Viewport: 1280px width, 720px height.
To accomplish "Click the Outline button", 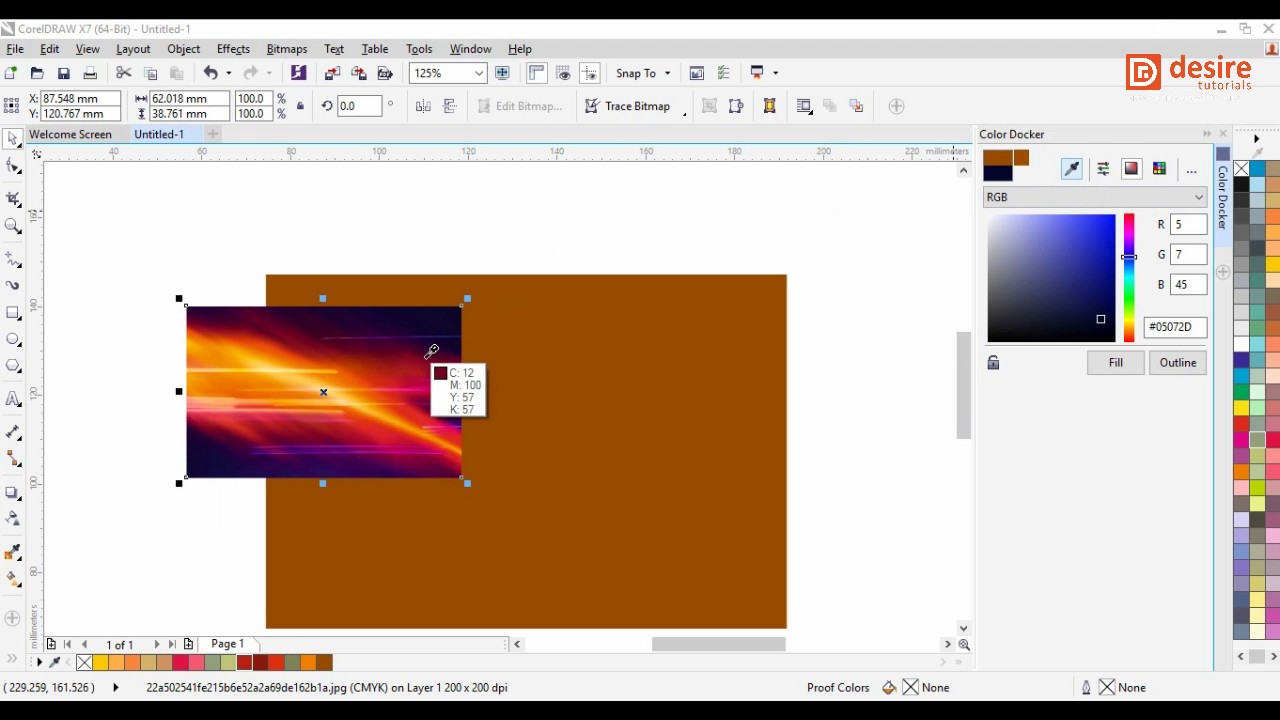I will click(1178, 363).
